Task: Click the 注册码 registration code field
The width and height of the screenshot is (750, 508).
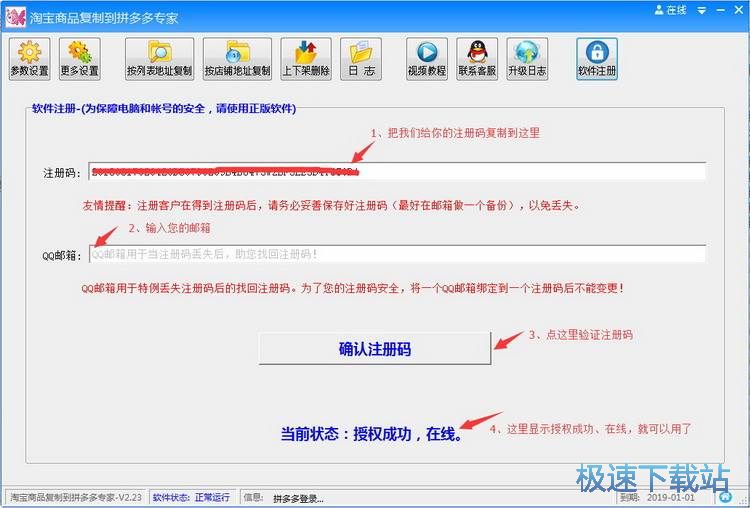Action: pyautogui.click(x=397, y=172)
